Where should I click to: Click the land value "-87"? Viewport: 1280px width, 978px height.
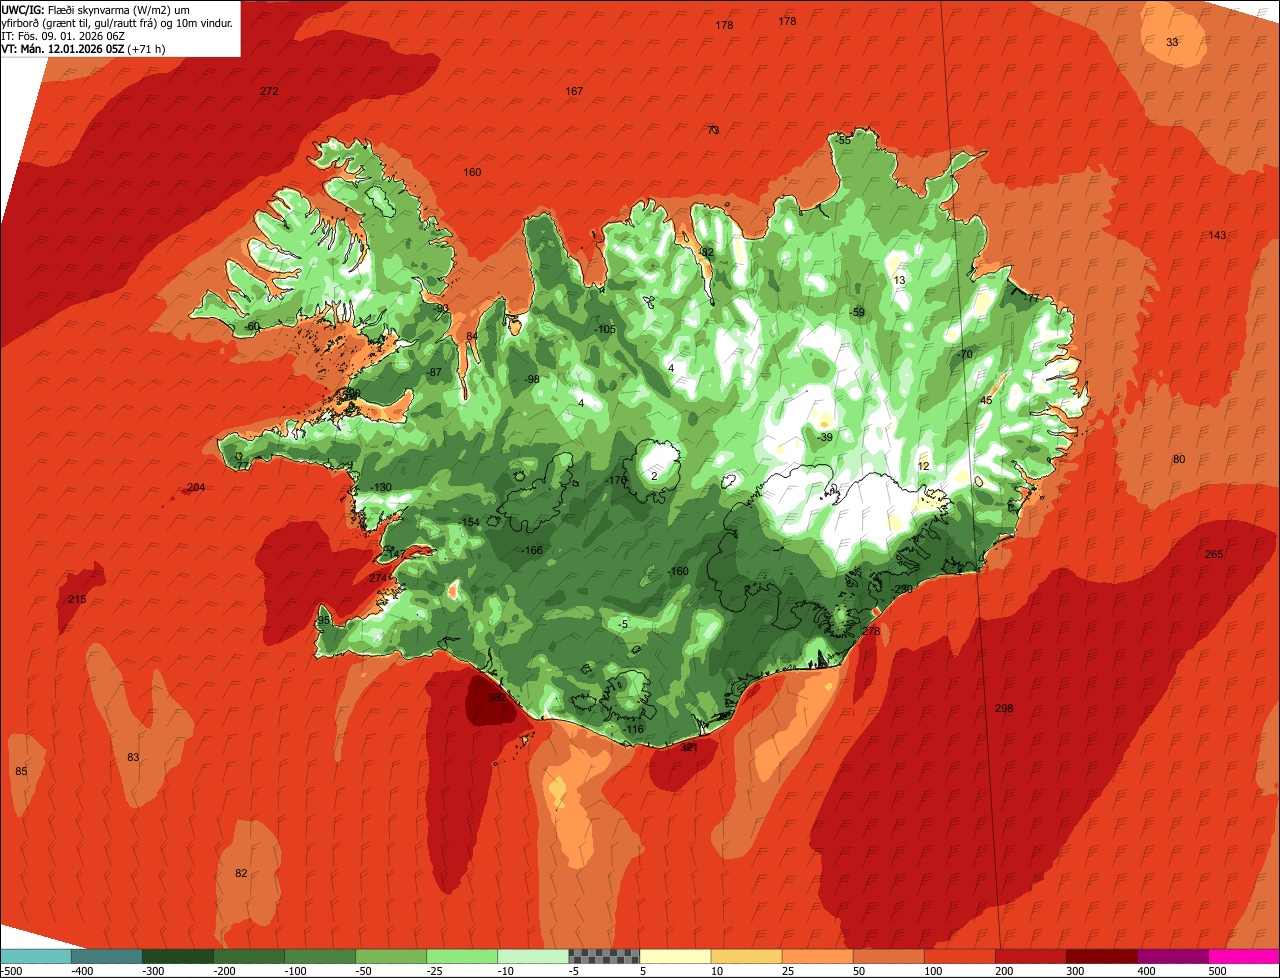(433, 372)
